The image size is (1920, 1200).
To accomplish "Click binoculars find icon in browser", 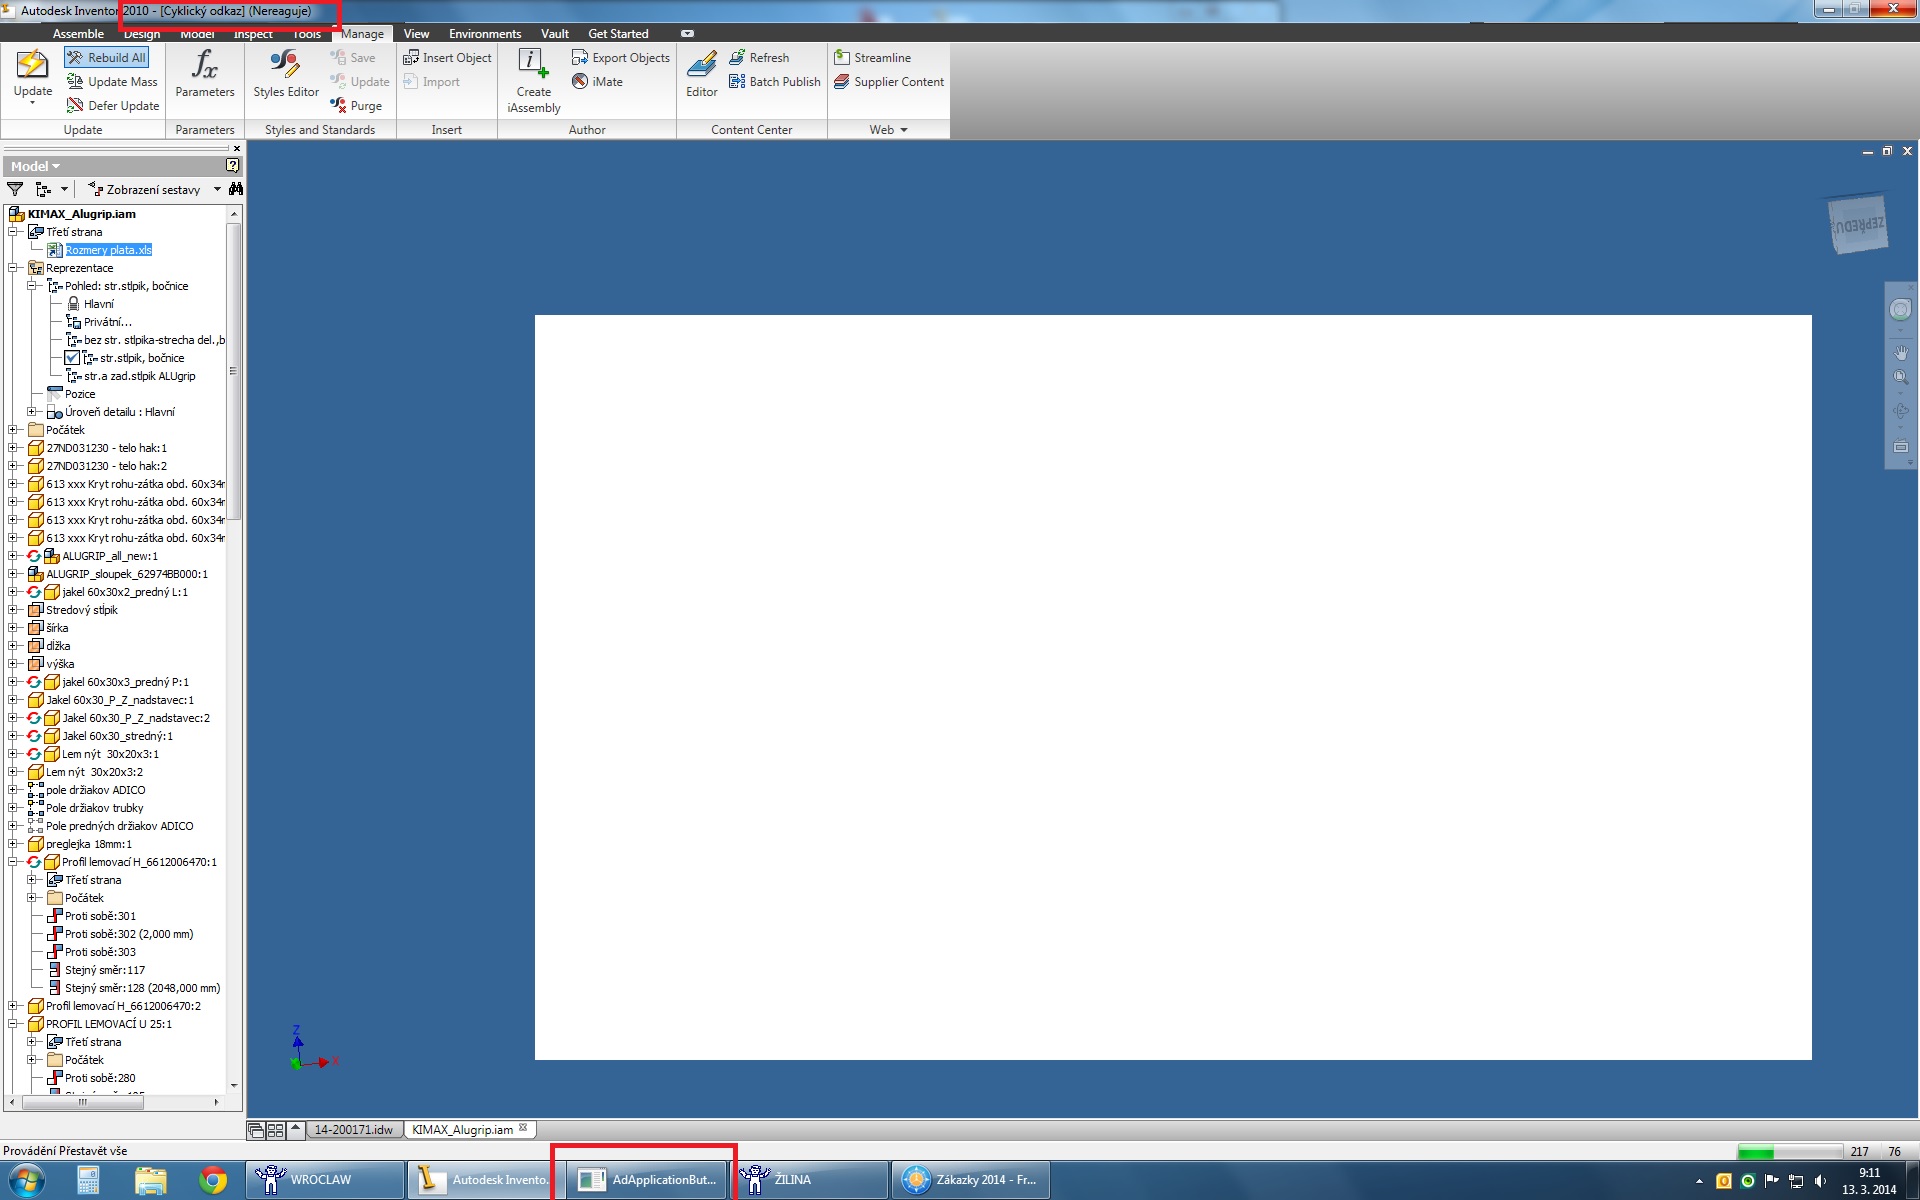I will tap(235, 189).
